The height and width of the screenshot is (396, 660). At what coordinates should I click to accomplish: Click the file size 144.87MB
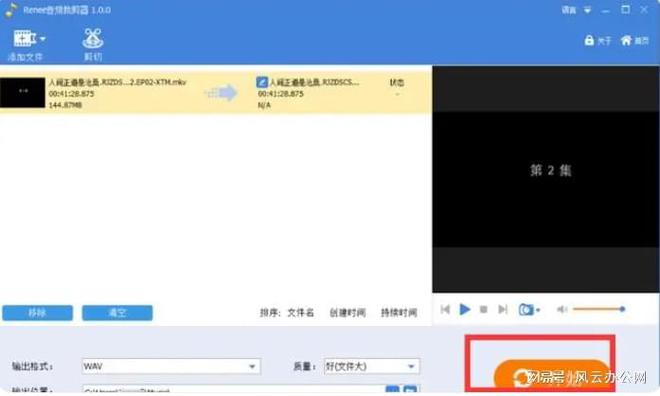(x=65, y=105)
